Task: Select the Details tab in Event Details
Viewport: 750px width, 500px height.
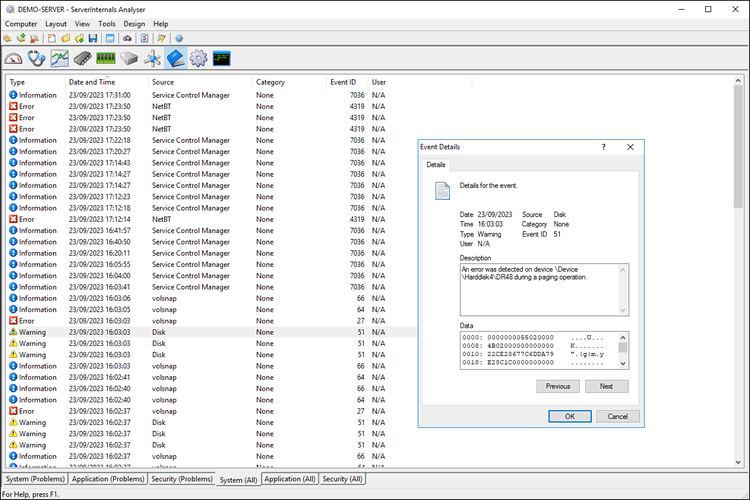Action: tap(436, 165)
